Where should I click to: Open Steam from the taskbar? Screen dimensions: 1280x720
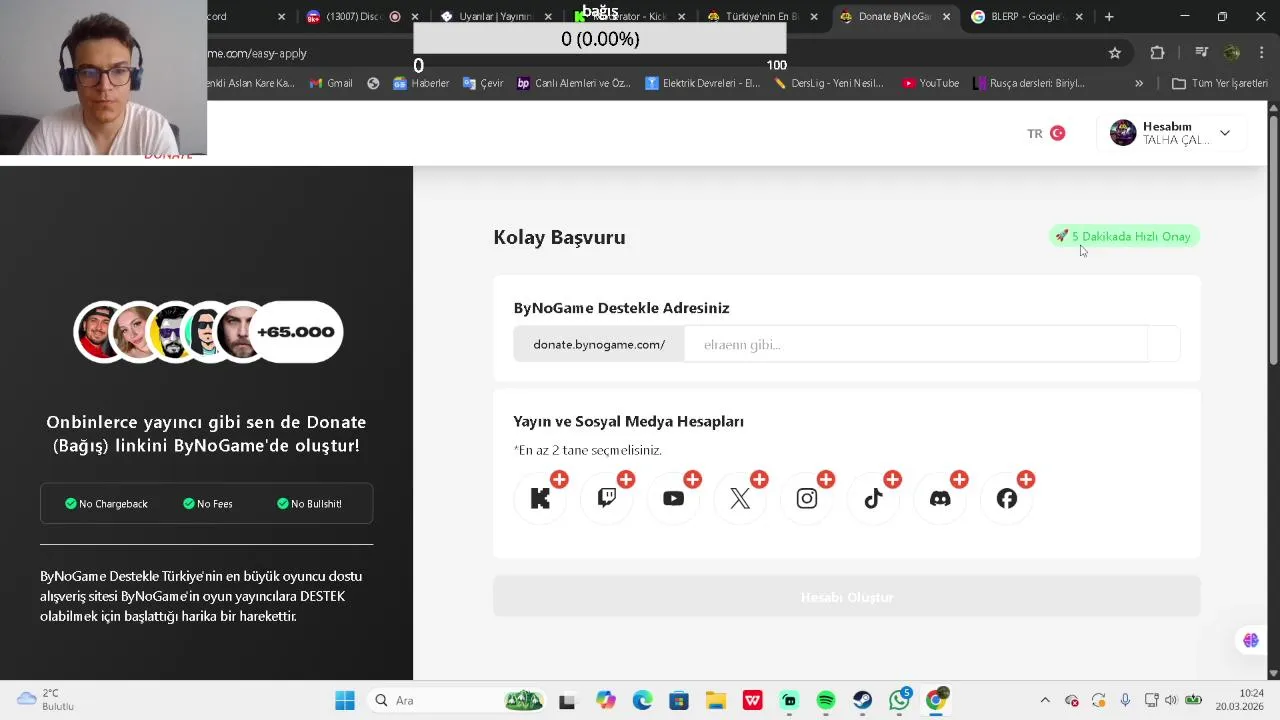862,700
